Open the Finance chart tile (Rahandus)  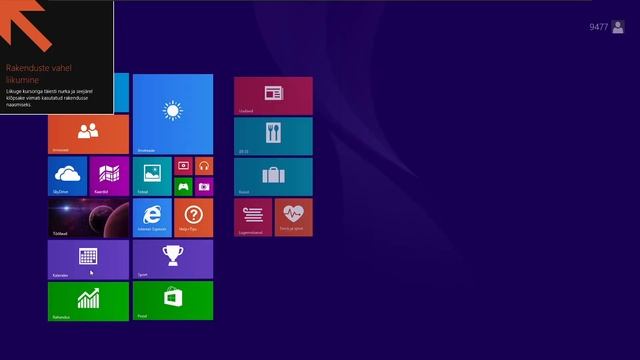point(88,301)
